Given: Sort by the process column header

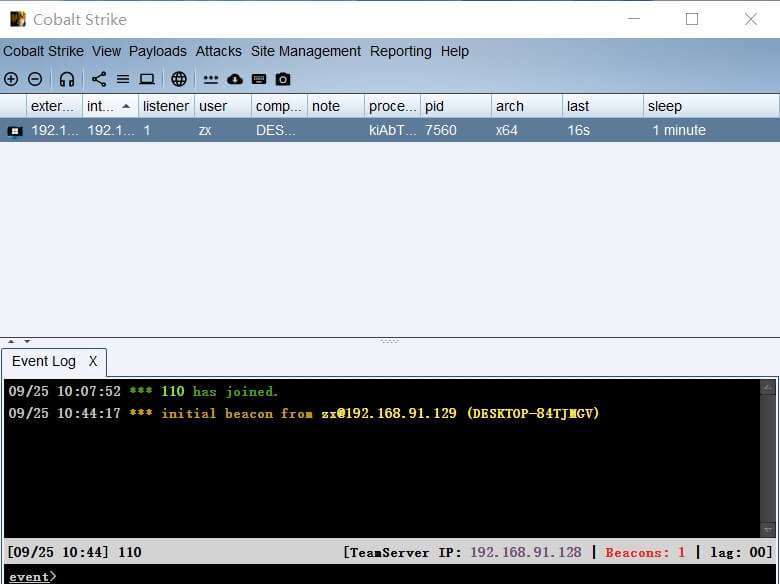Looking at the screenshot, I should point(392,106).
